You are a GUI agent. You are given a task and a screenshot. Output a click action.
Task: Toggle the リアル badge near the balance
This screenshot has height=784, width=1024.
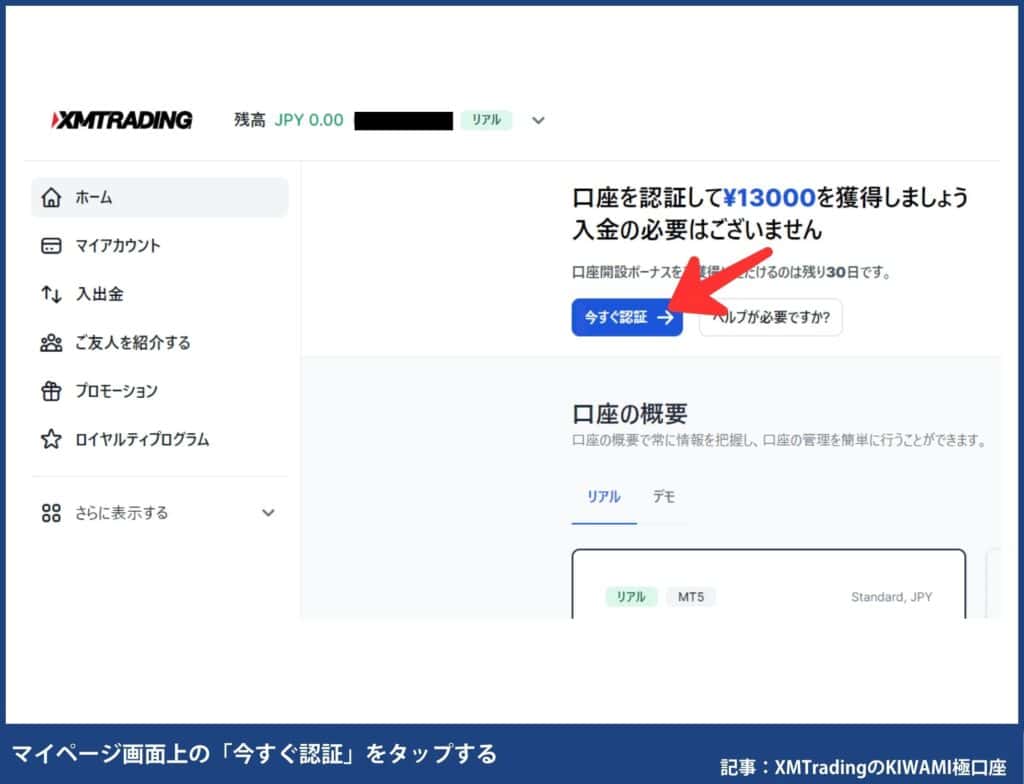point(485,119)
